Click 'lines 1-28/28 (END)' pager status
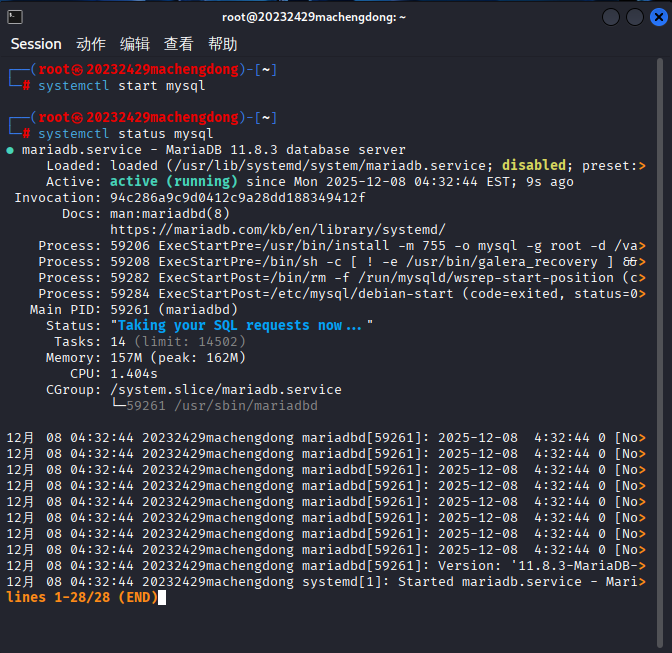The width and height of the screenshot is (672, 653). (x=82, y=598)
